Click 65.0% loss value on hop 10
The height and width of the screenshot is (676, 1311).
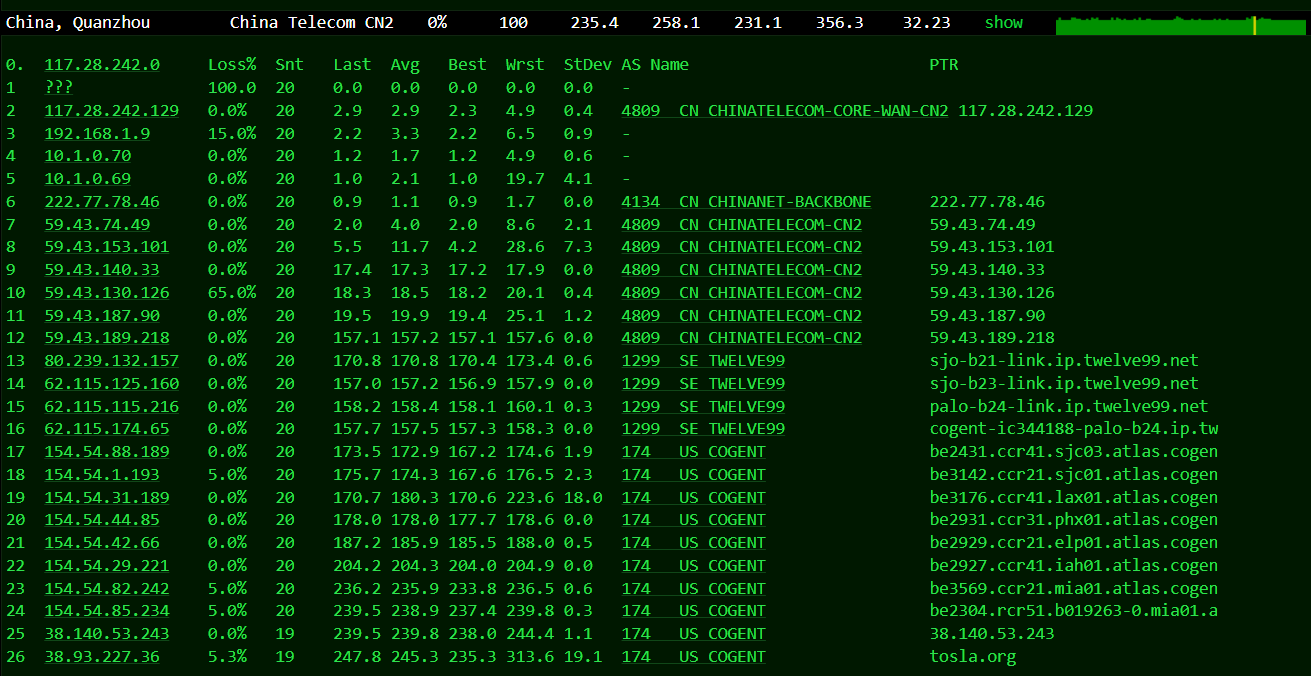click(232, 292)
